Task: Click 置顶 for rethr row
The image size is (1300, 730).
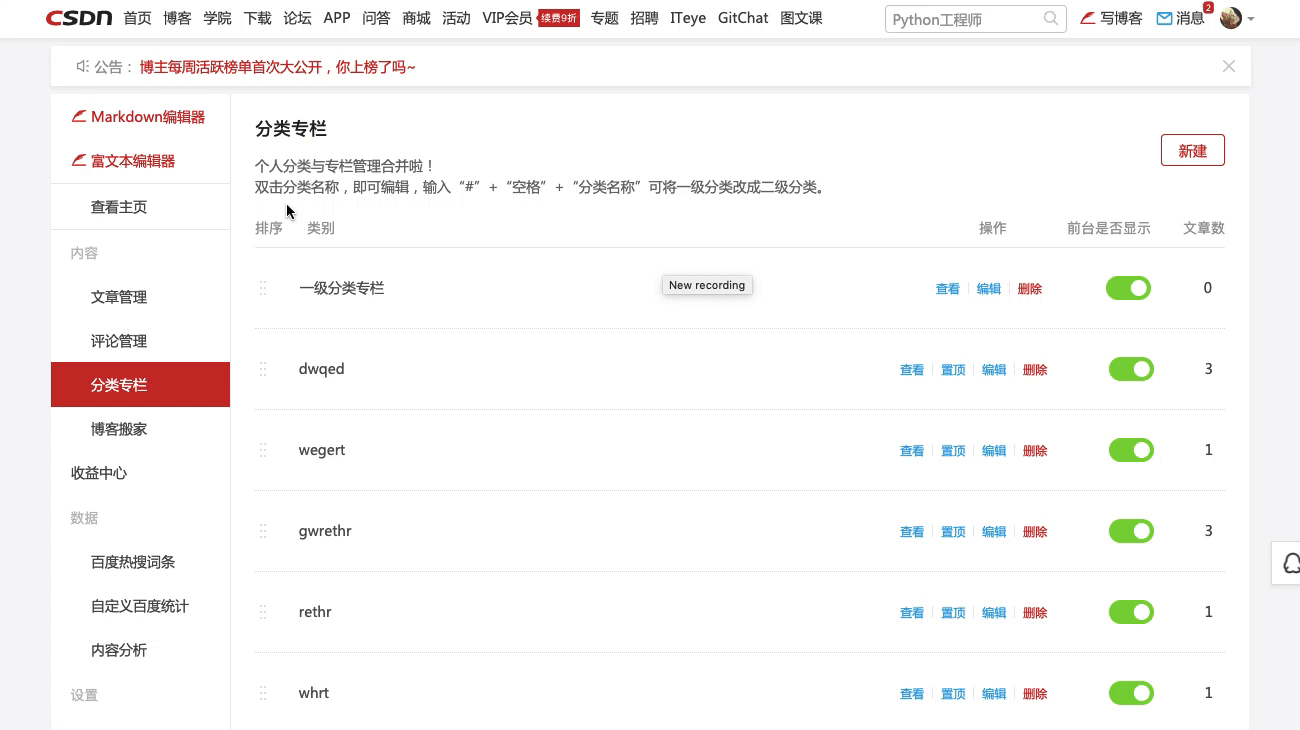Action: click(x=953, y=613)
